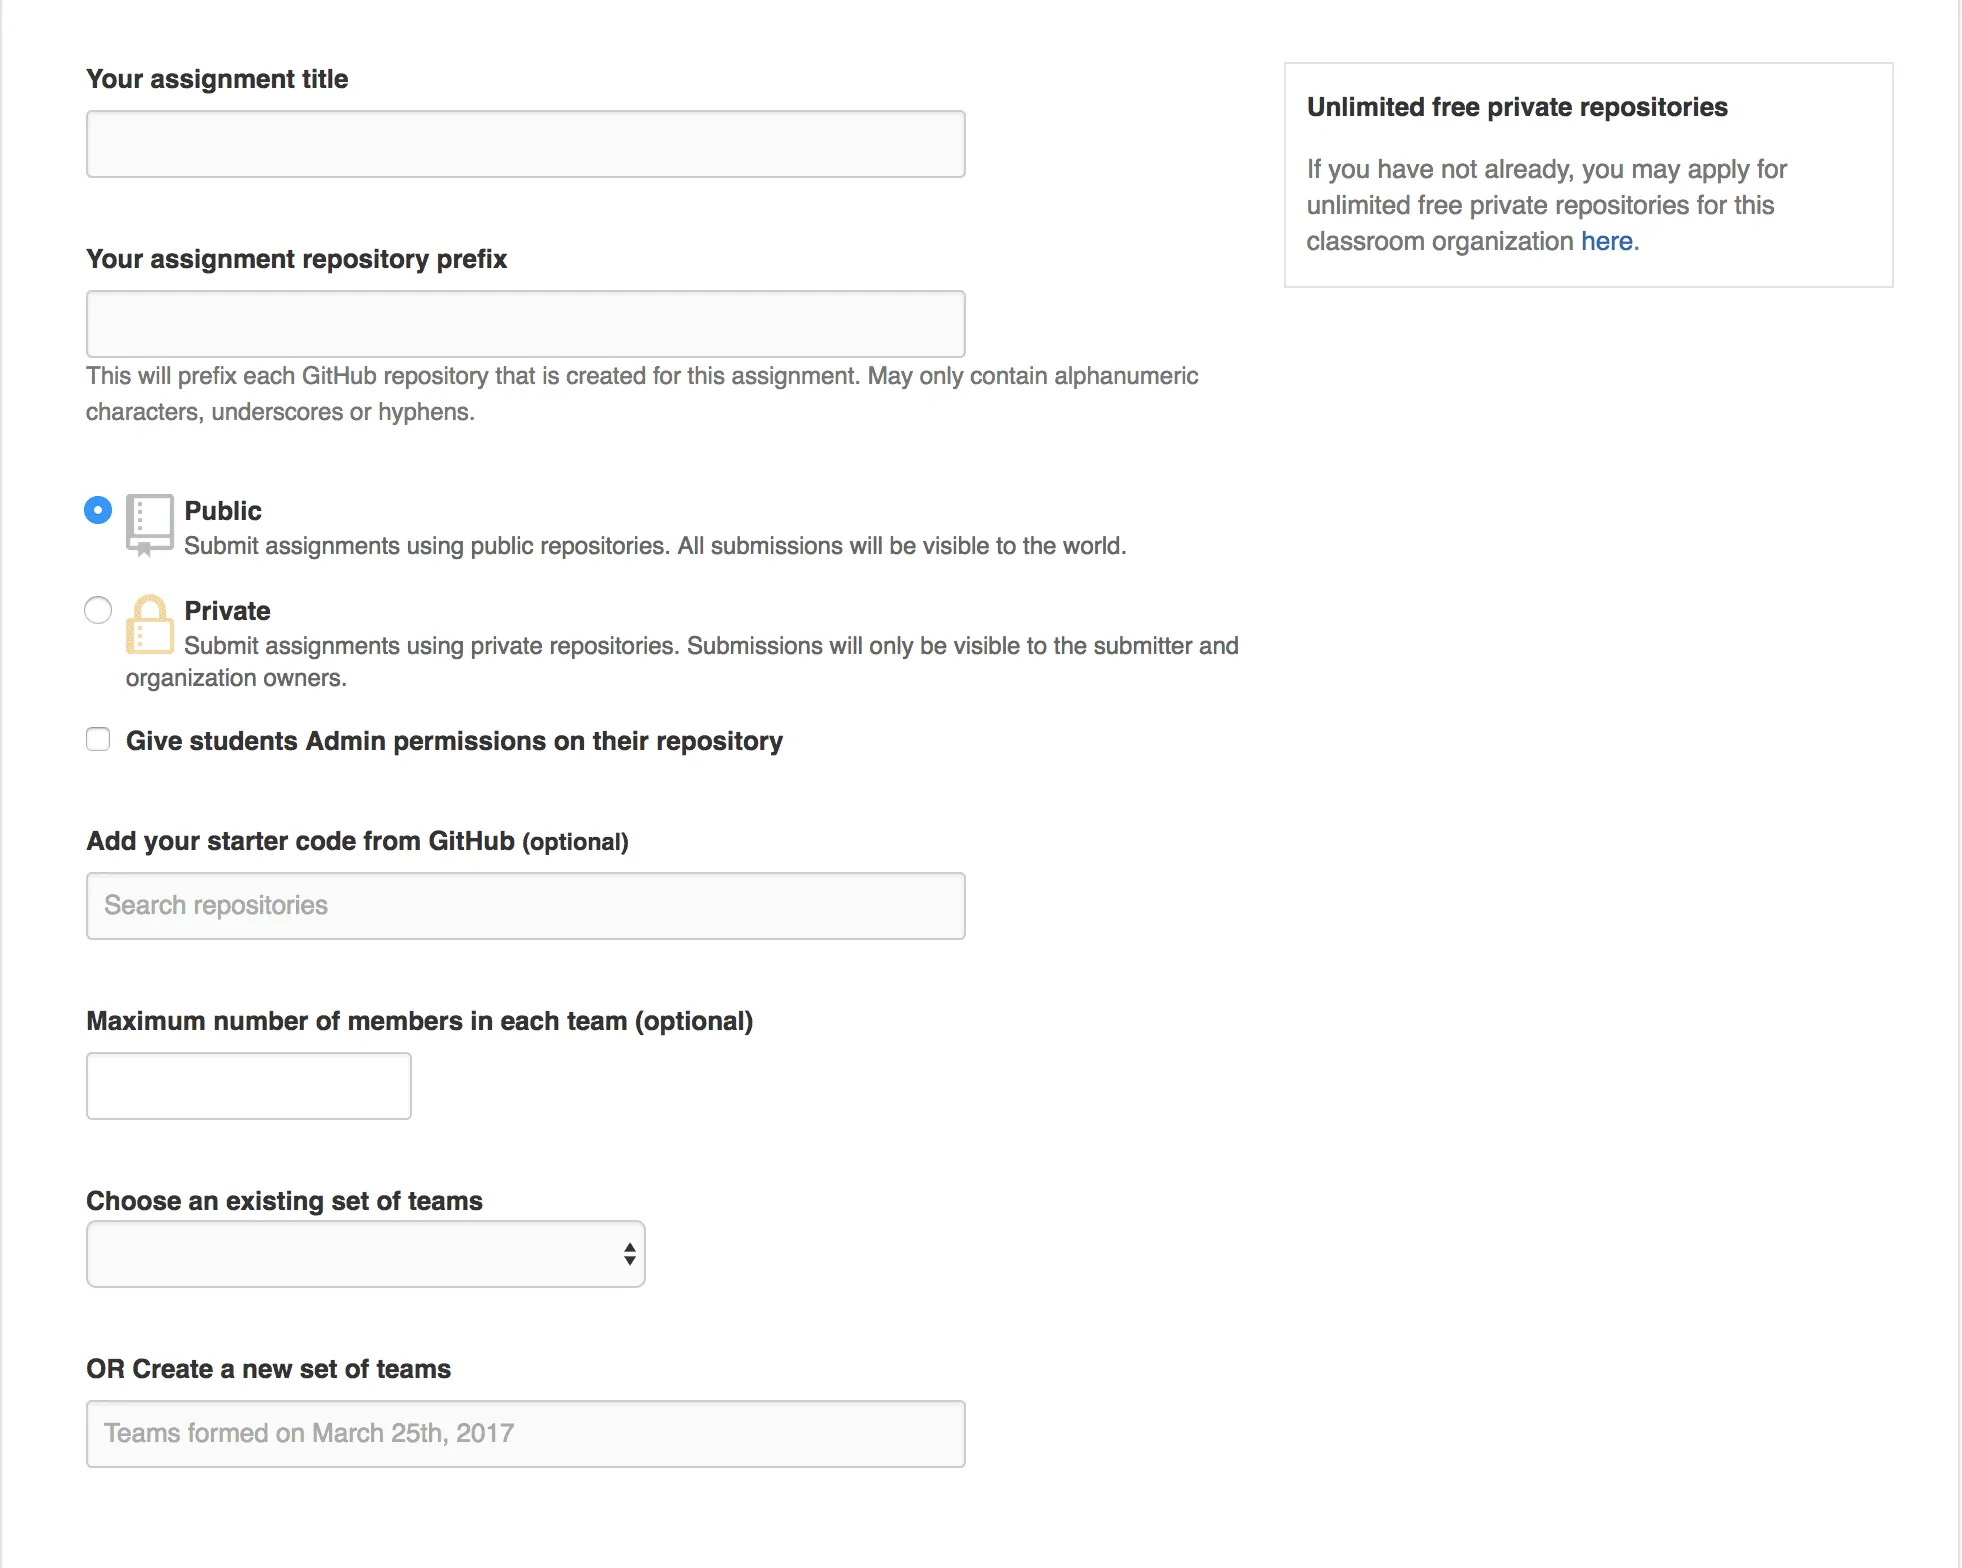Click the bold "Private" option label
The image size is (1962, 1568).
[x=227, y=611]
